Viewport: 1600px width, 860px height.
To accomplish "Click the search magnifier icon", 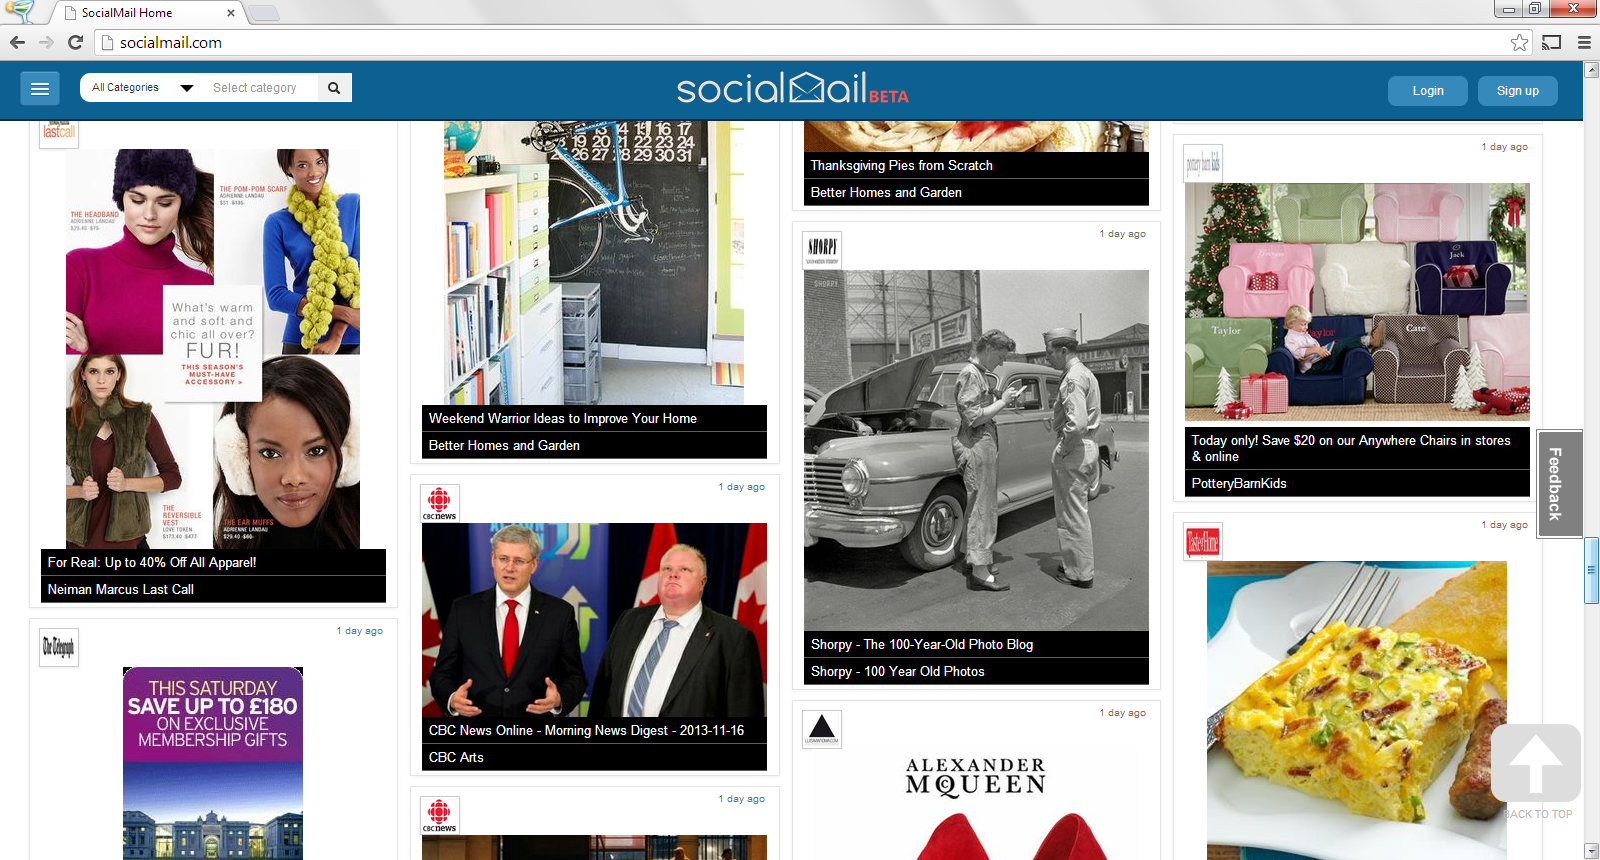I will click(x=334, y=88).
